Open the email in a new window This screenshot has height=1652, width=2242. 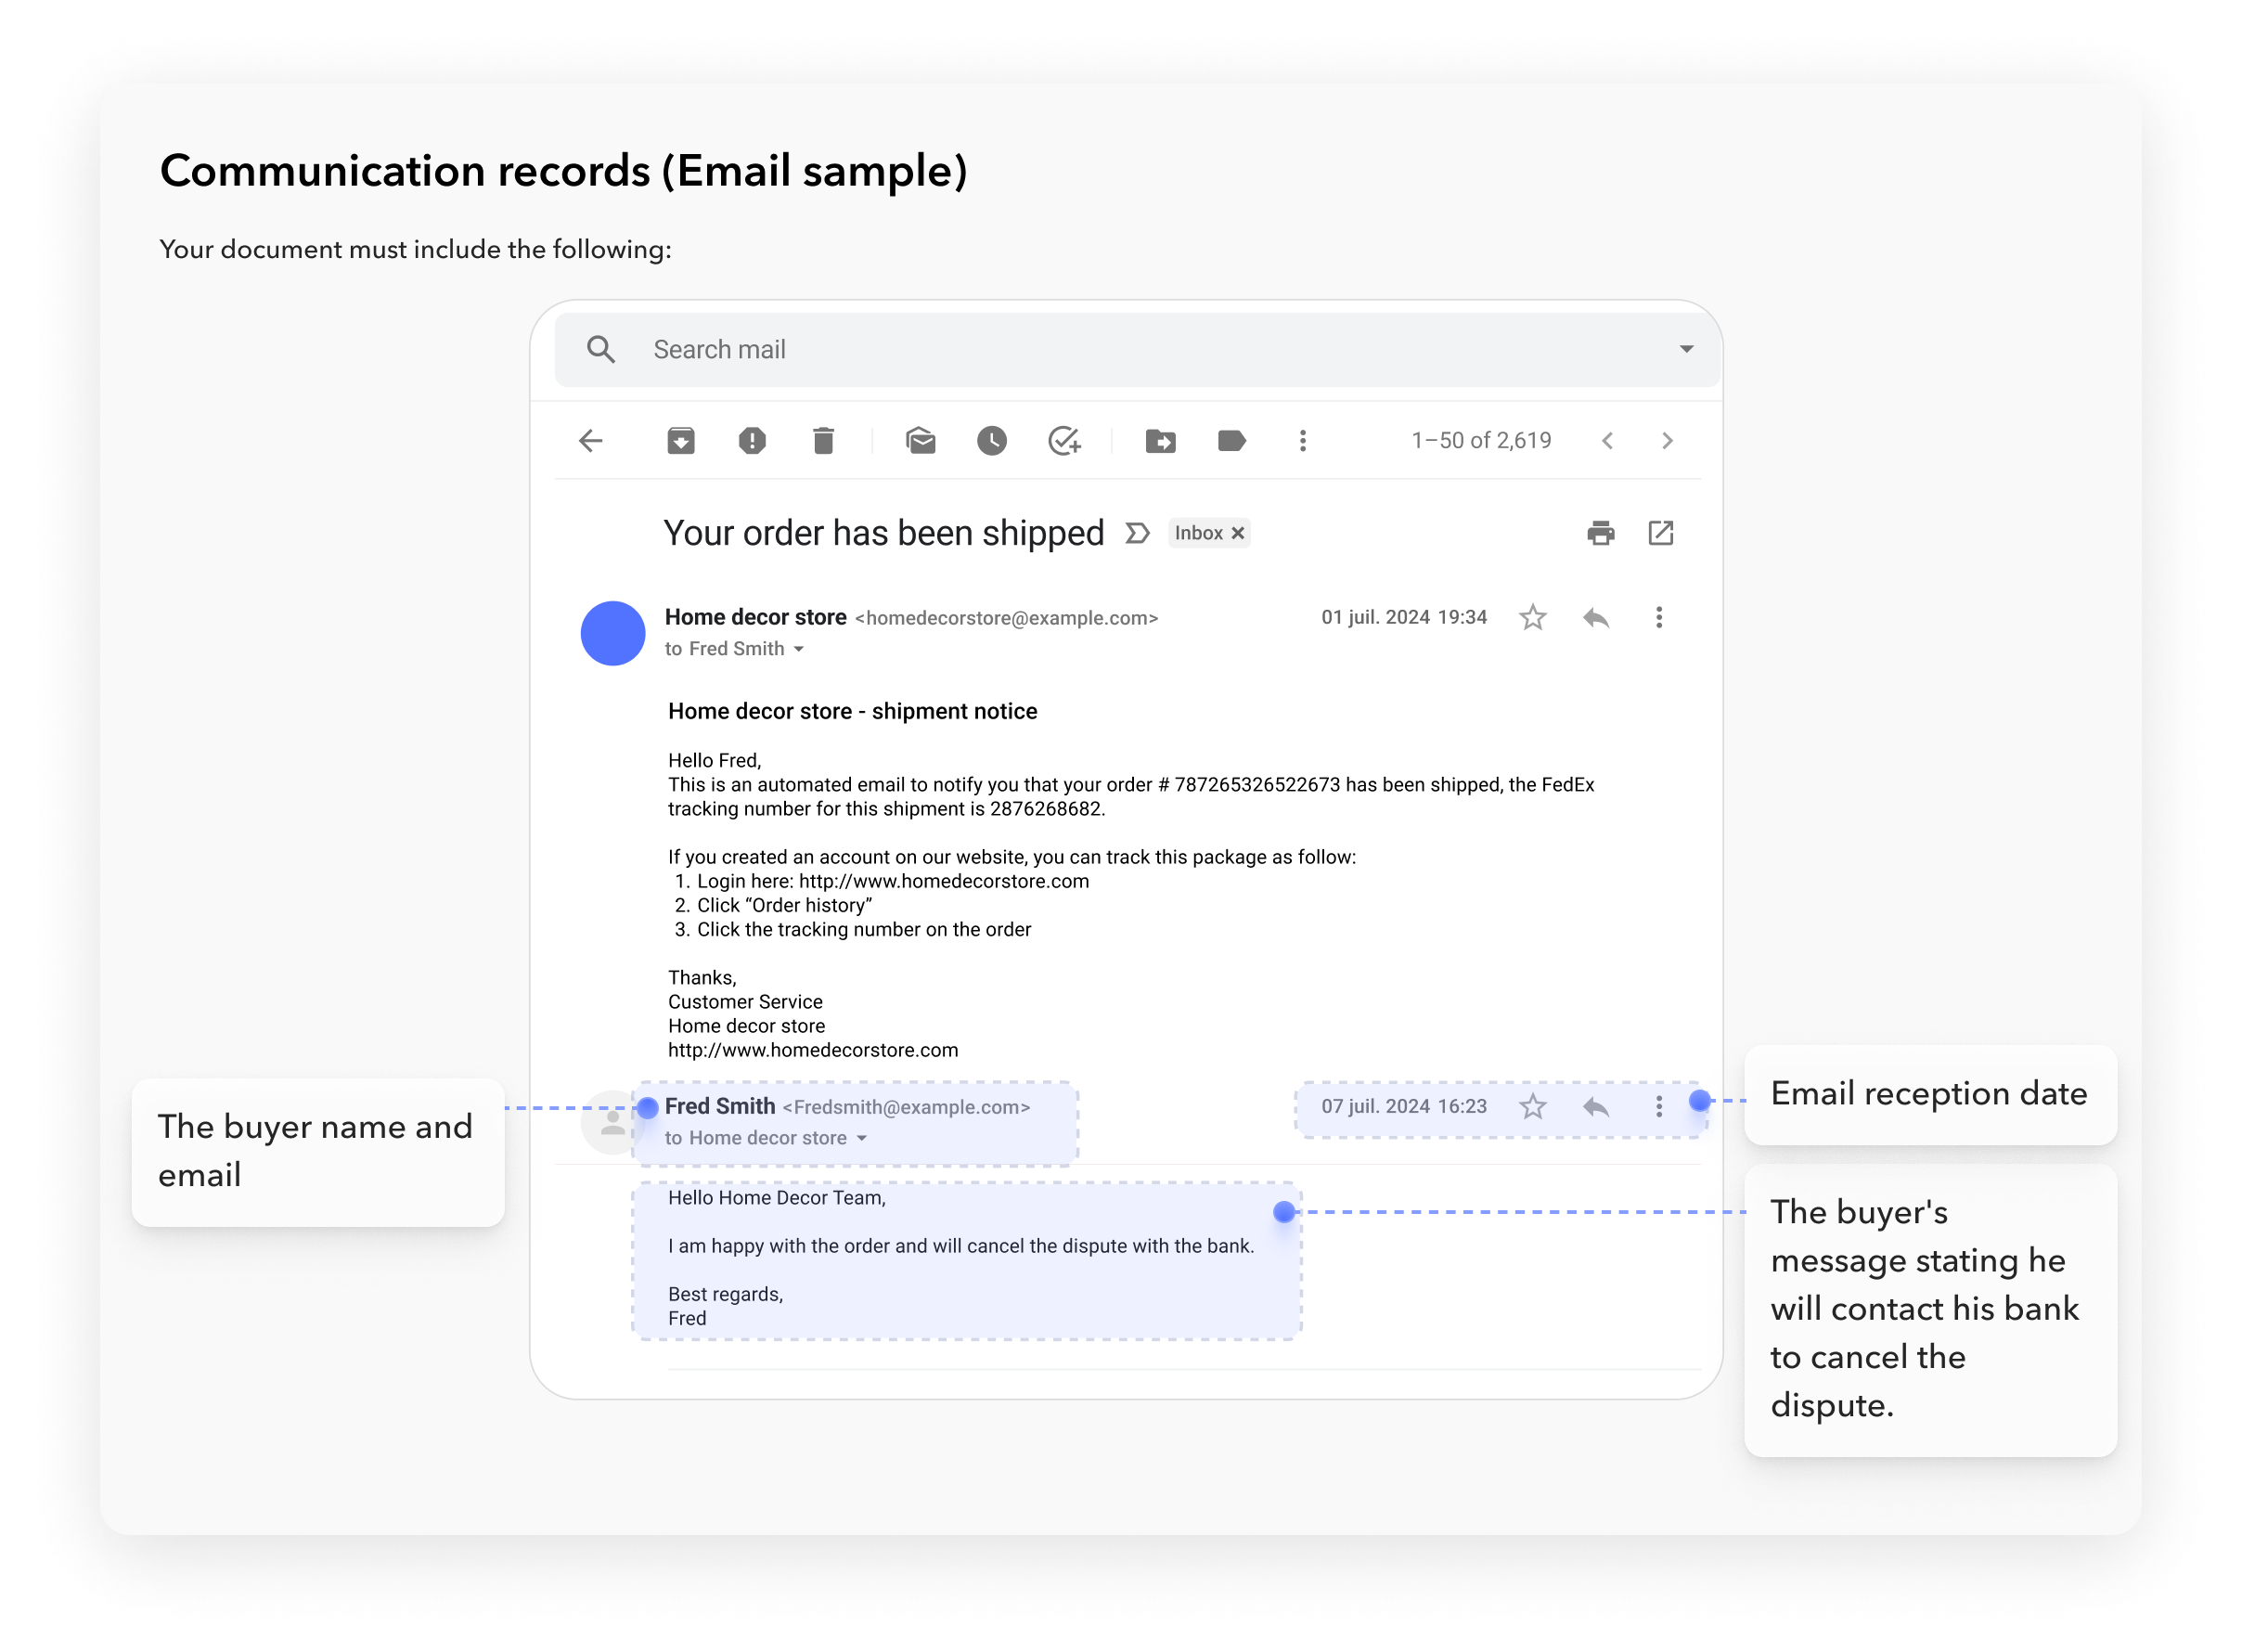tap(1661, 533)
